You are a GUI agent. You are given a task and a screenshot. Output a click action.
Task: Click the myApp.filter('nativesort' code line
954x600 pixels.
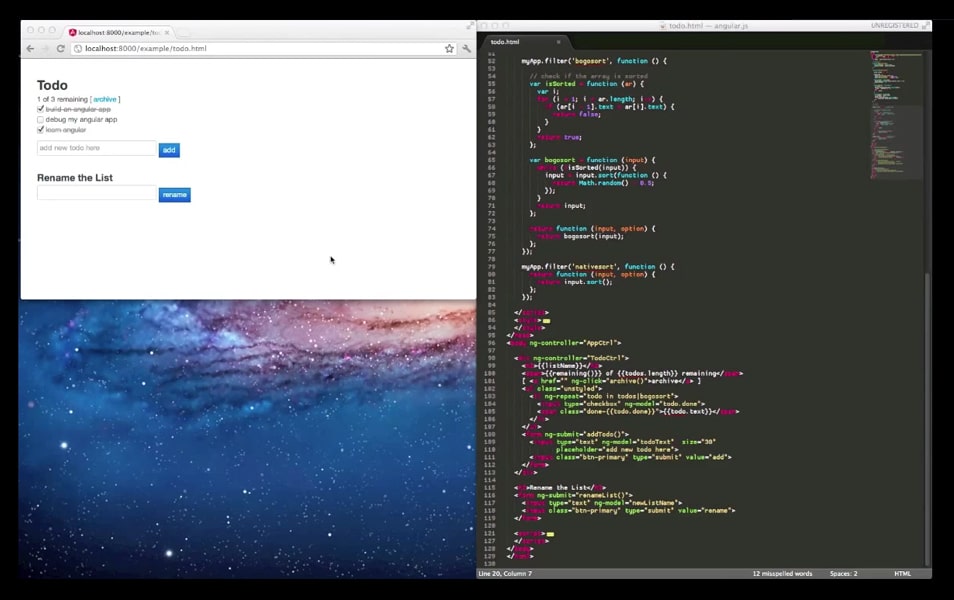pos(597,267)
